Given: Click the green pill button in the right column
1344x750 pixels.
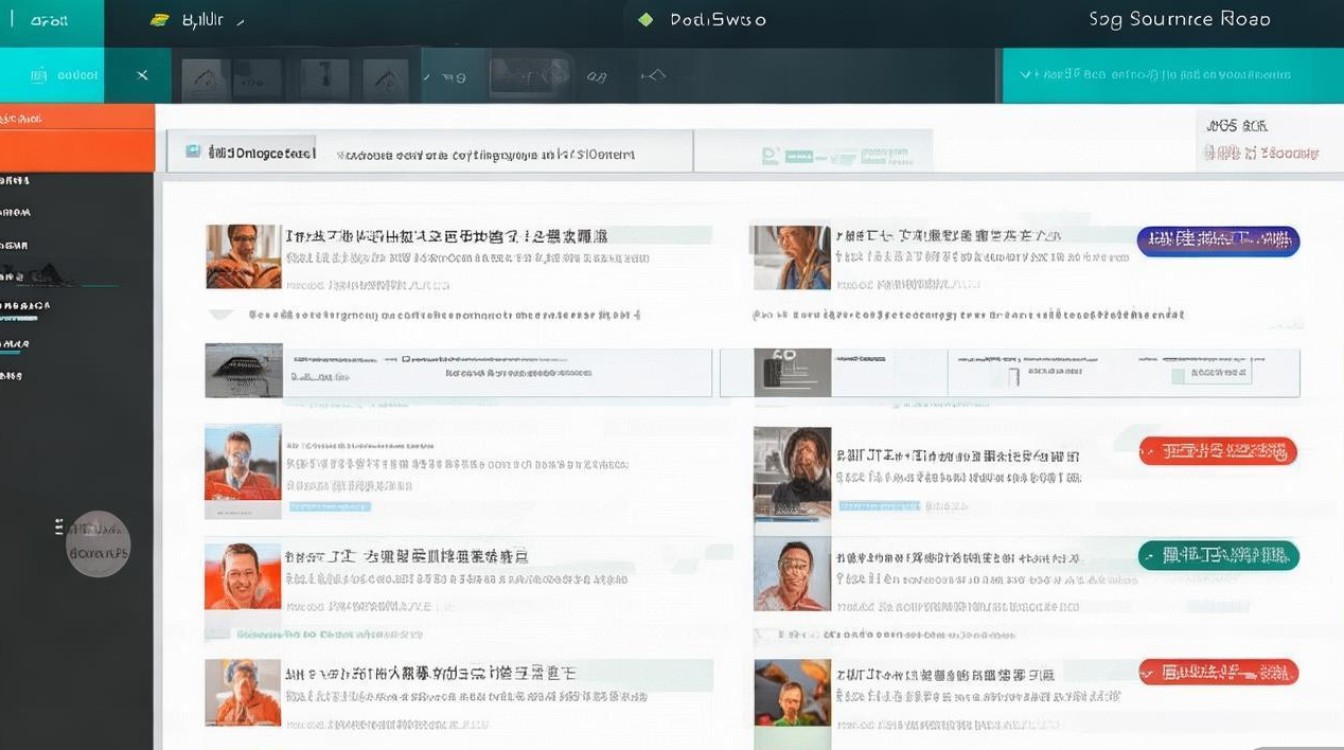Looking at the screenshot, I should click(x=1218, y=555).
